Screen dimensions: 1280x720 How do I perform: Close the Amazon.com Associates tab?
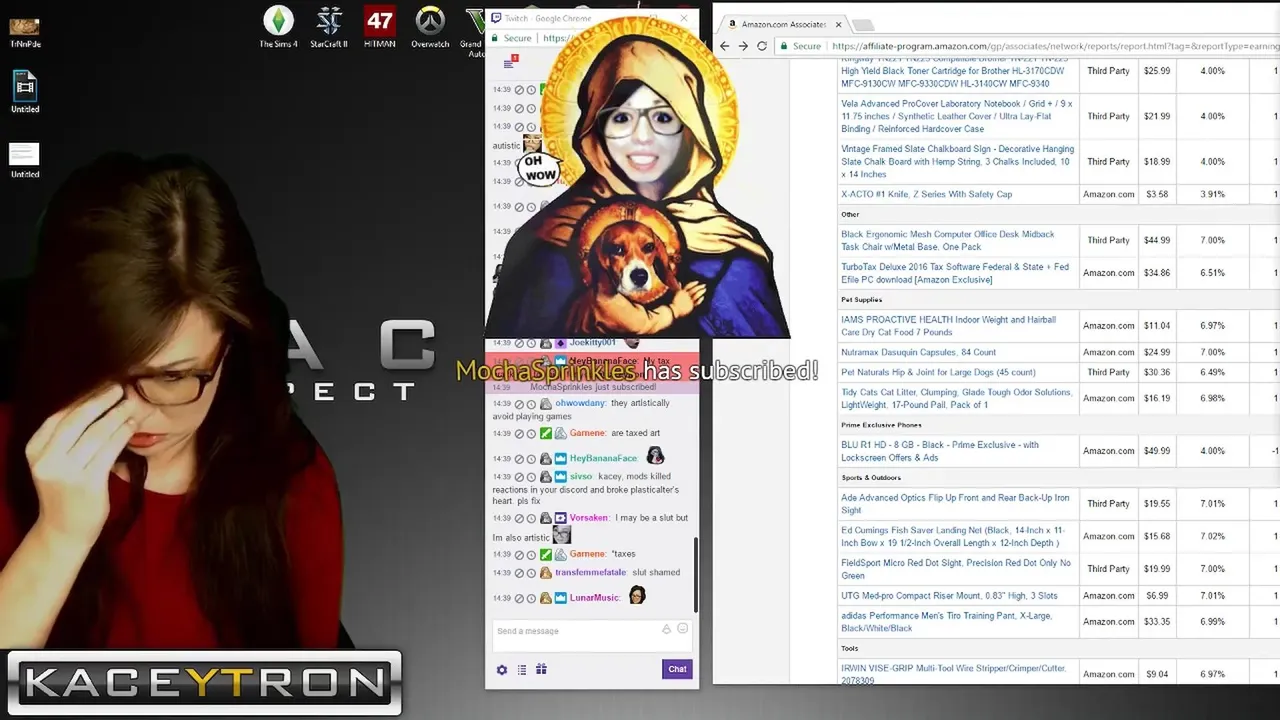click(838, 24)
